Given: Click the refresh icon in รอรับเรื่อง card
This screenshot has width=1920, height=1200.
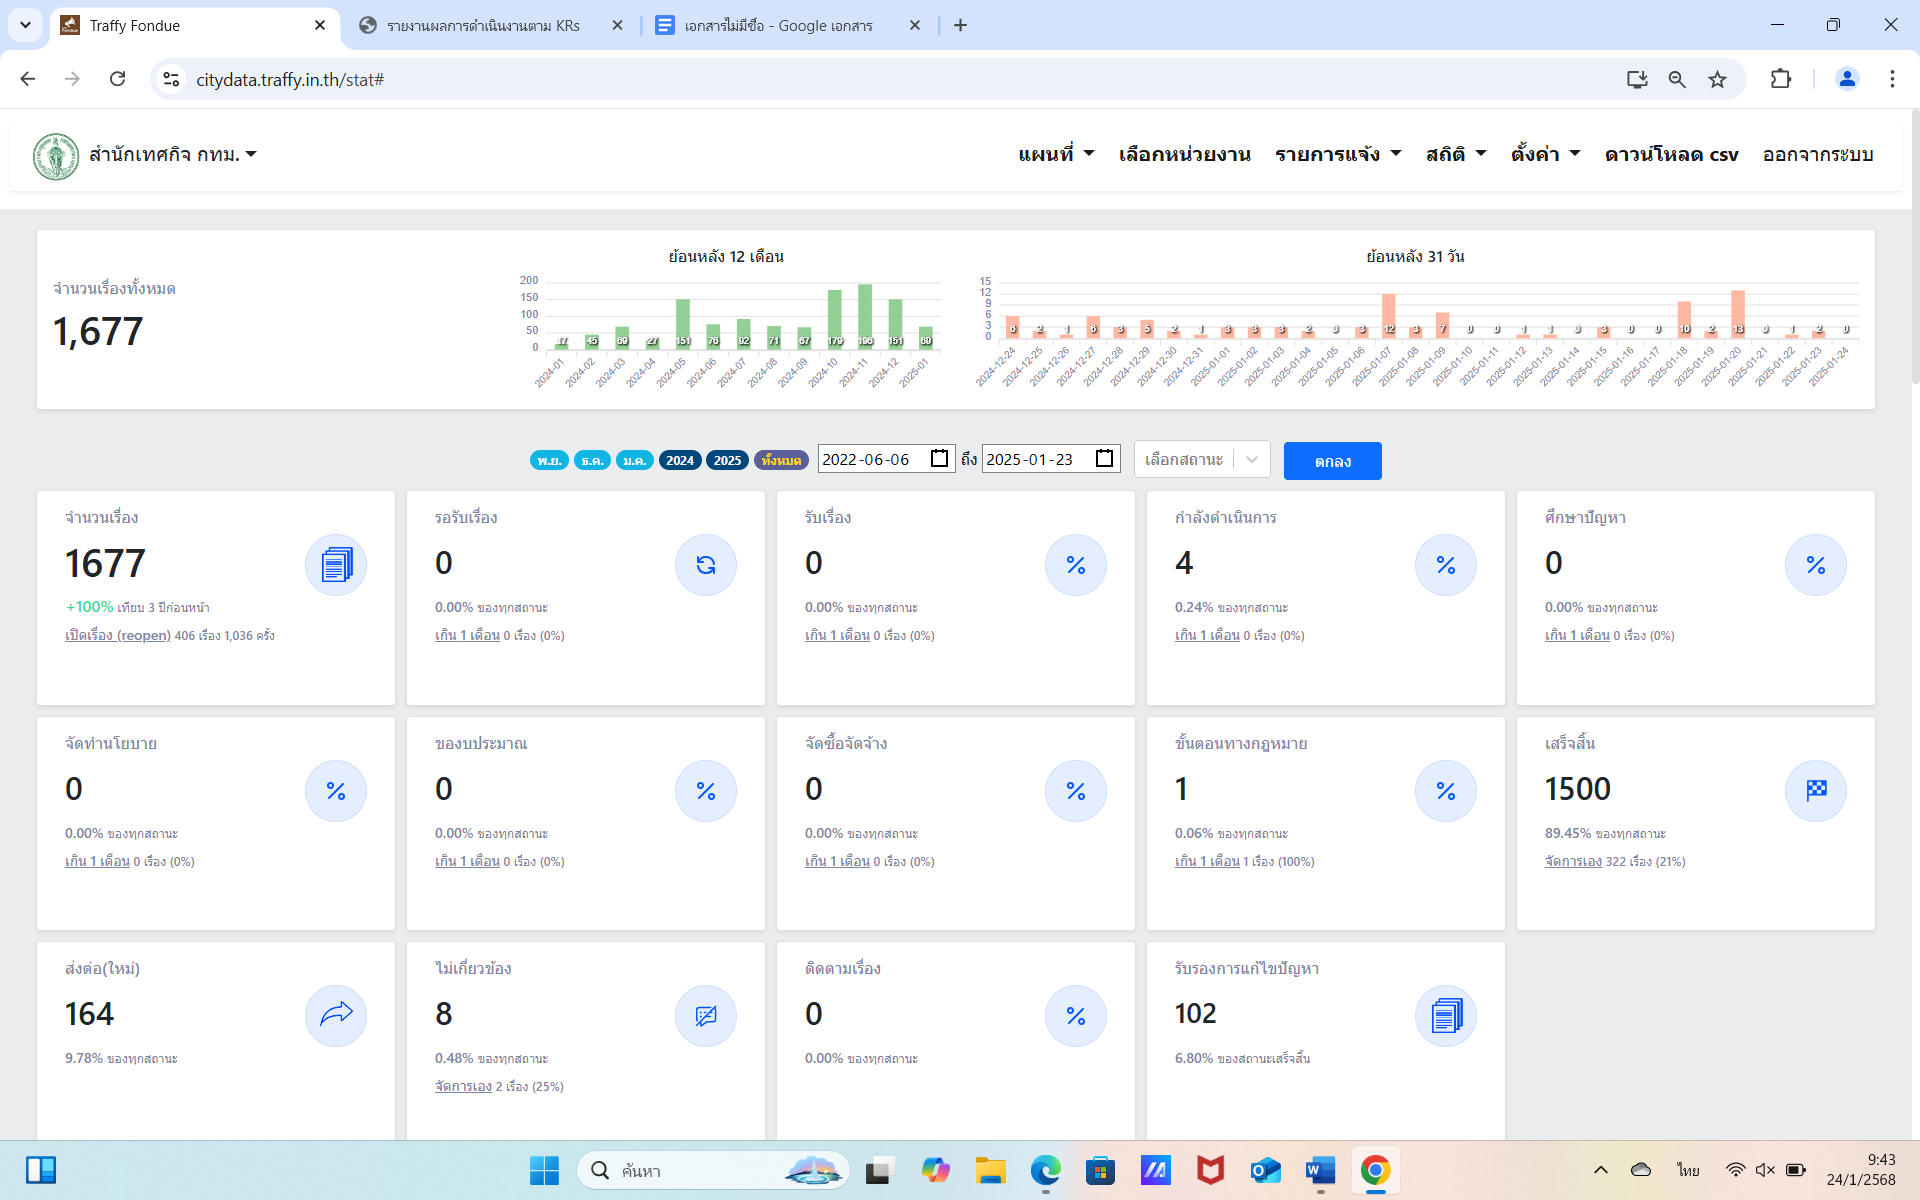Looking at the screenshot, I should tap(706, 565).
